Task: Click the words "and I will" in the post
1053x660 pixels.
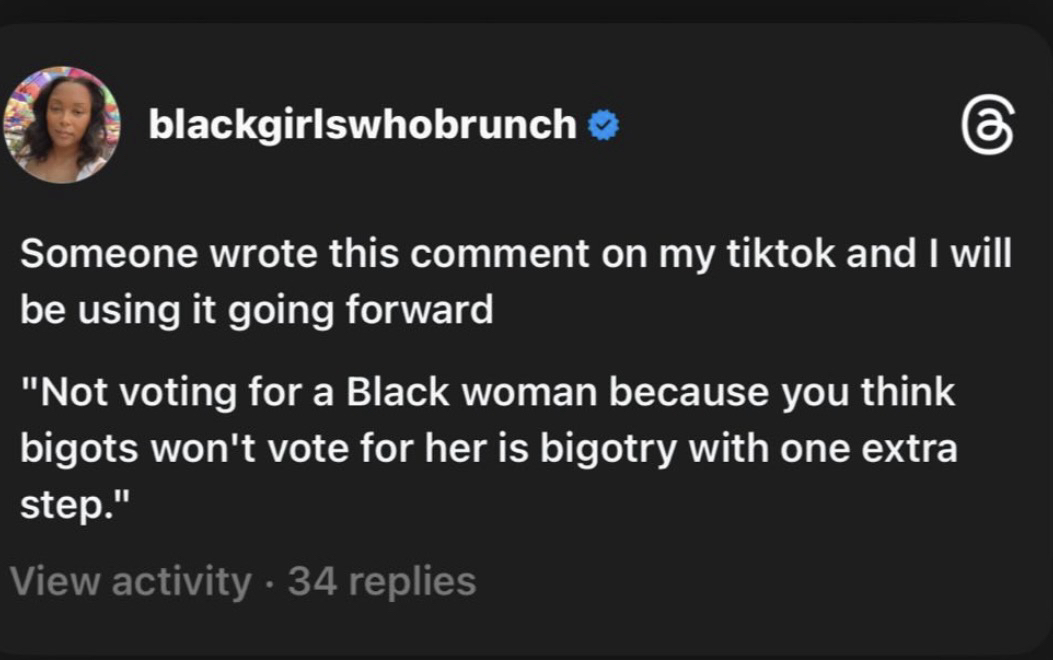Action: click(929, 254)
